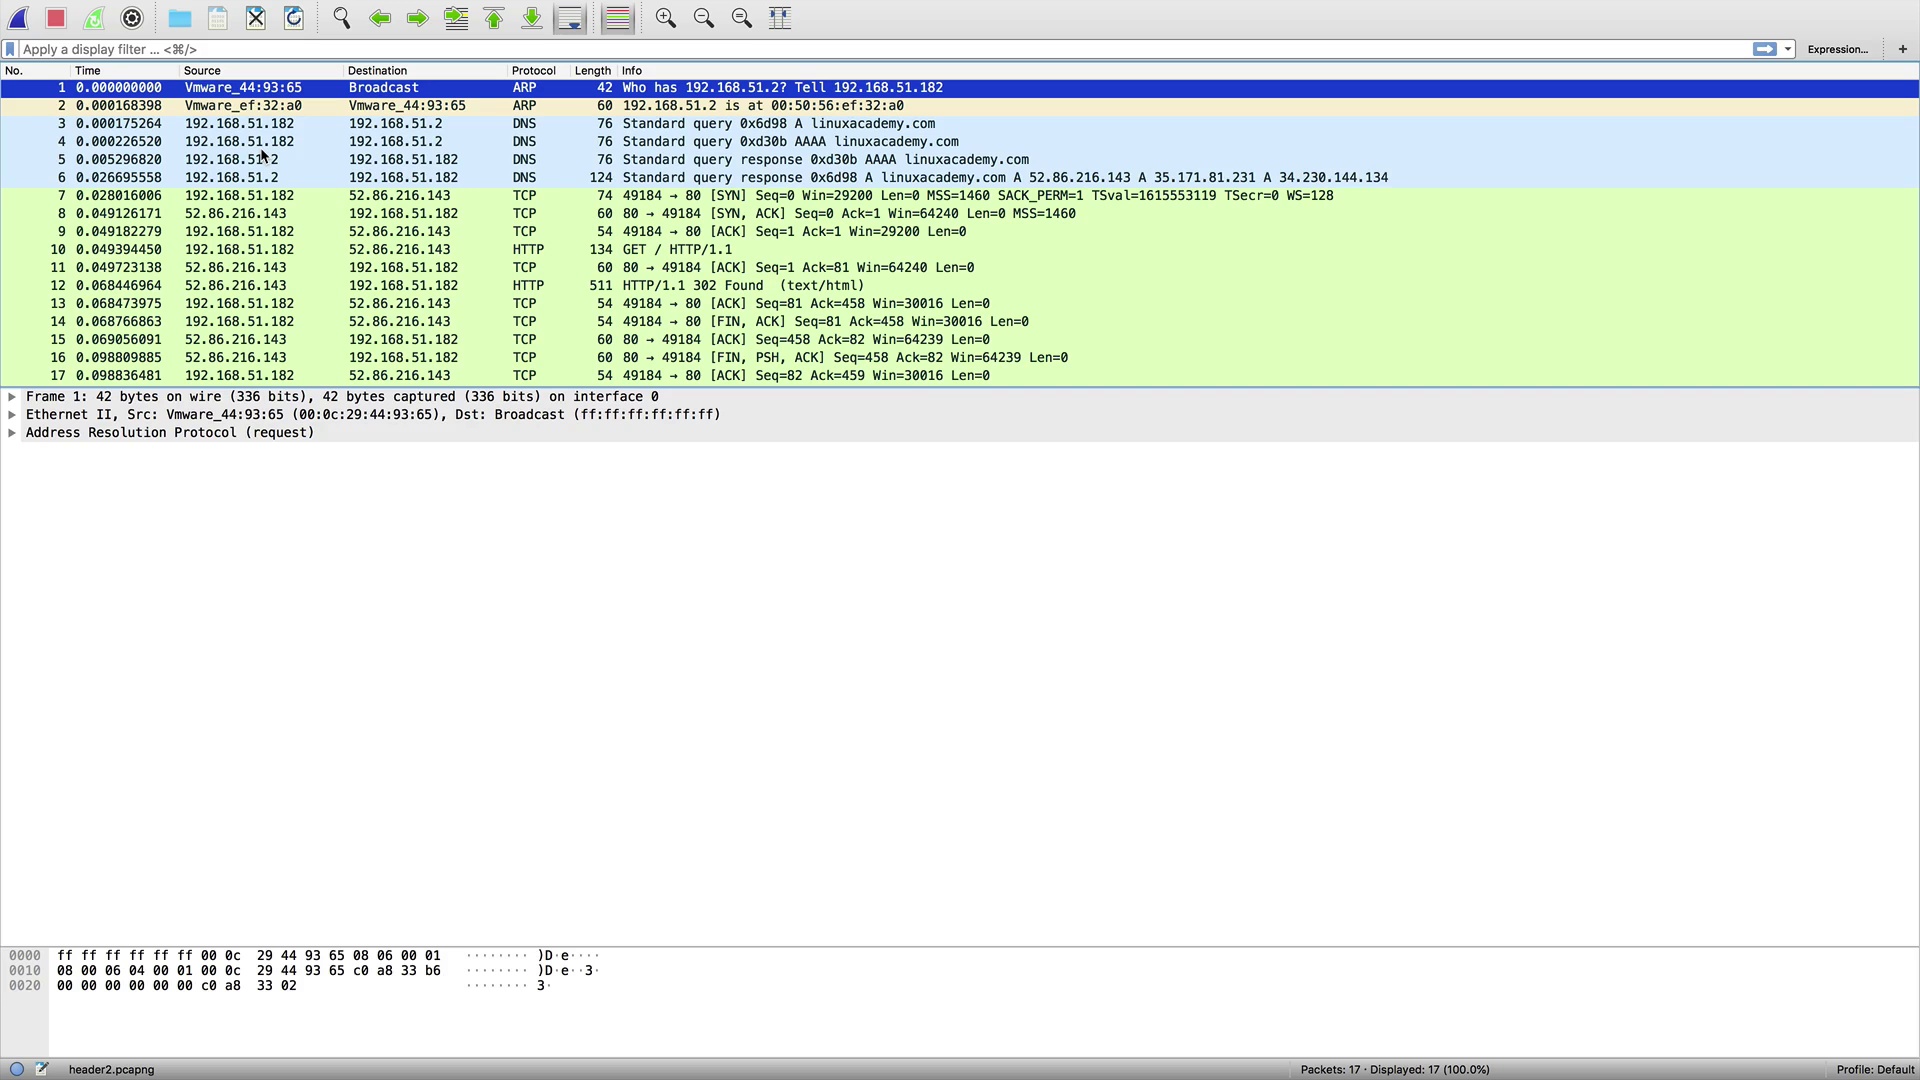Open capture options gear icon
This screenshot has width=1920, height=1080.
pos(132,18)
